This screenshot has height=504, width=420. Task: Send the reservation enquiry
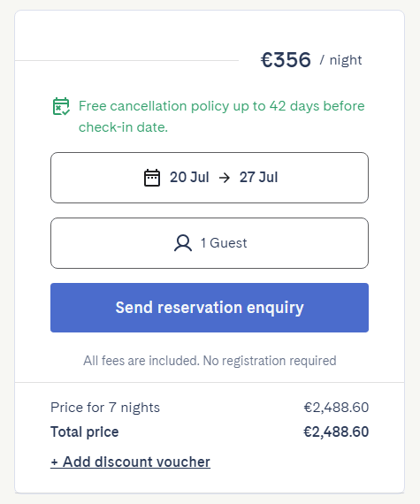coord(209,308)
